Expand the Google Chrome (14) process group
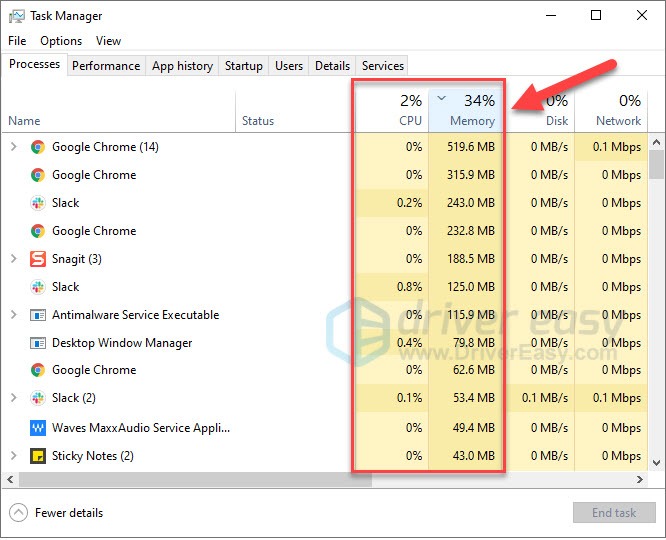 coord(13,147)
